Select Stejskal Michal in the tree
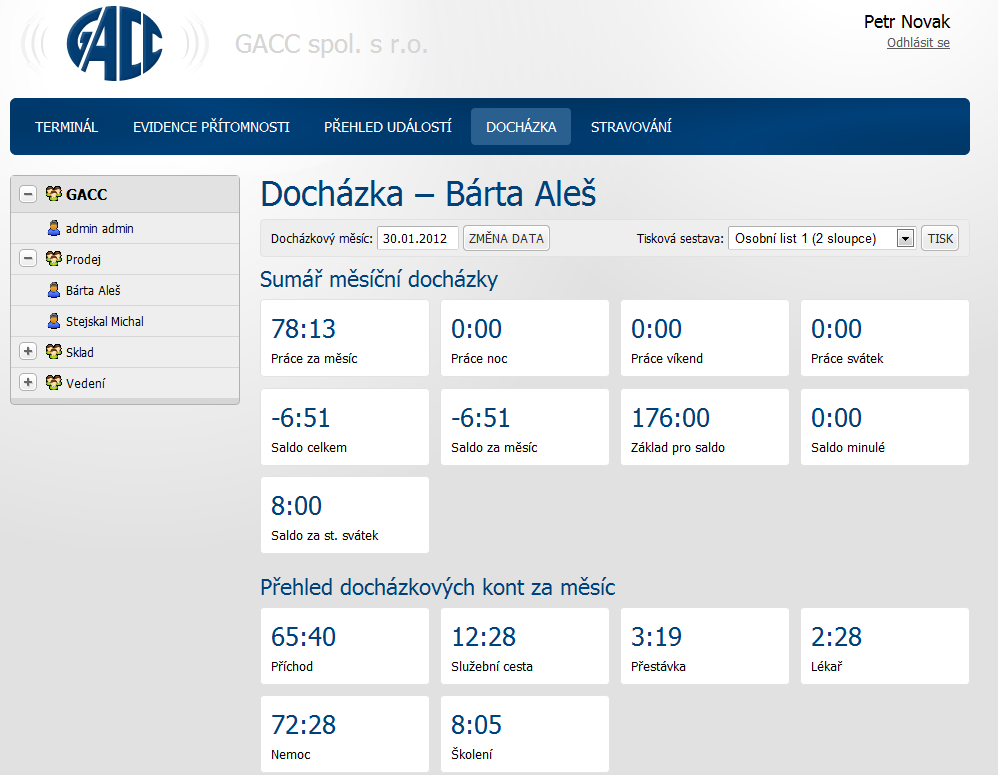The height and width of the screenshot is (775, 998). pyautogui.click(x=104, y=321)
